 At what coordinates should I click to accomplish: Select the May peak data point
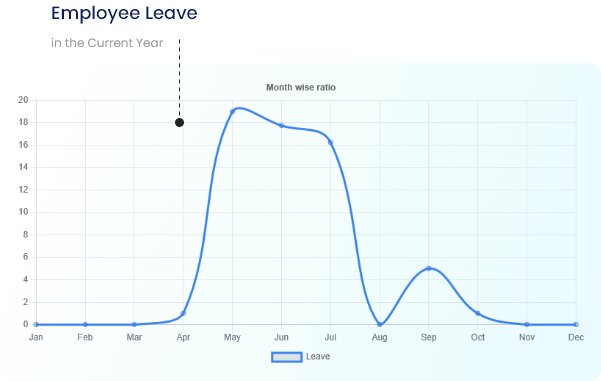(232, 112)
